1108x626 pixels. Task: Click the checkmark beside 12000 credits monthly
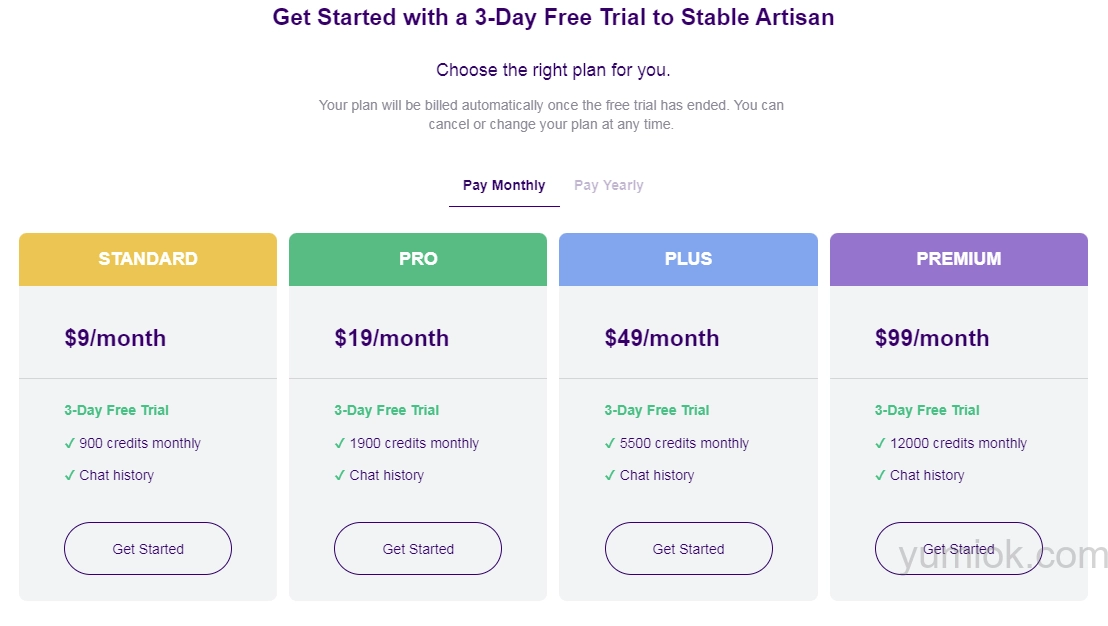click(880, 443)
